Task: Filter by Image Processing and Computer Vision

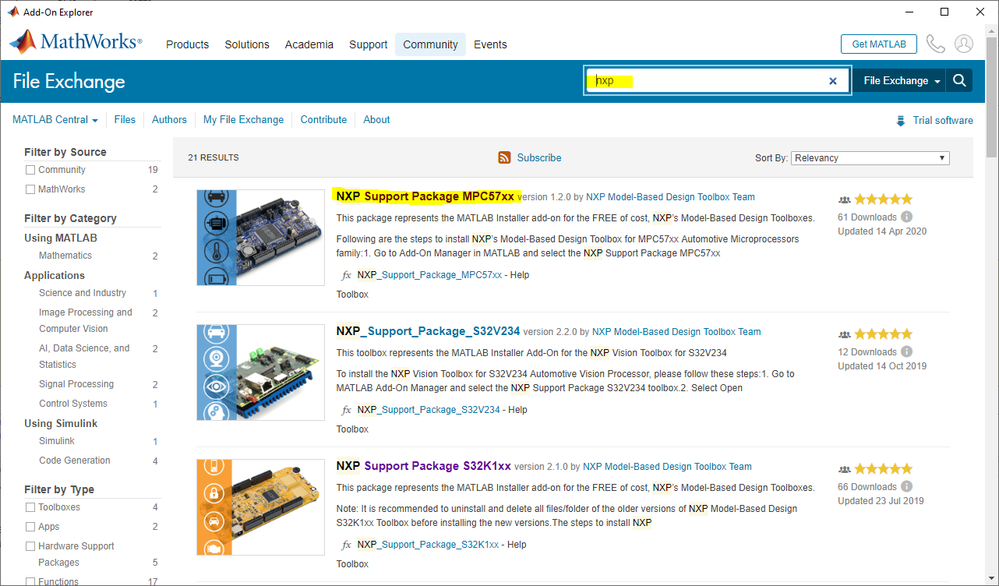Action: (x=85, y=320)
